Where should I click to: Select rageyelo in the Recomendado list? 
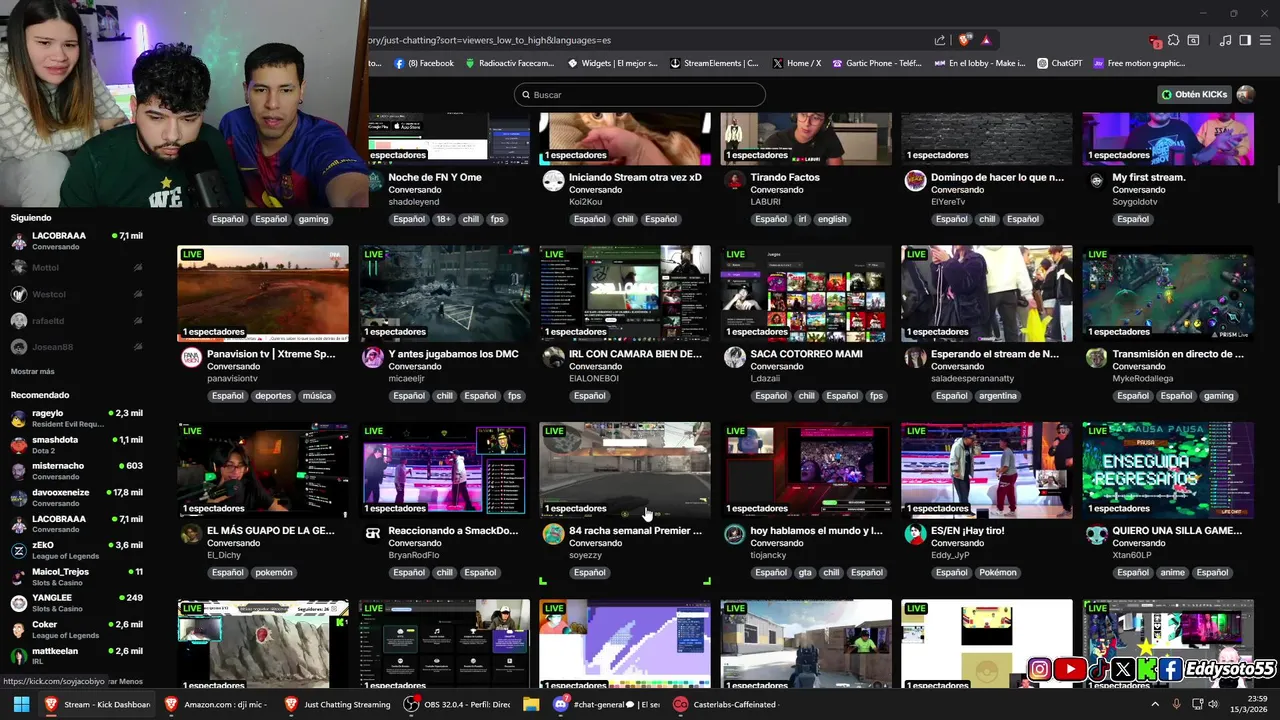click(x=76, y=418)
